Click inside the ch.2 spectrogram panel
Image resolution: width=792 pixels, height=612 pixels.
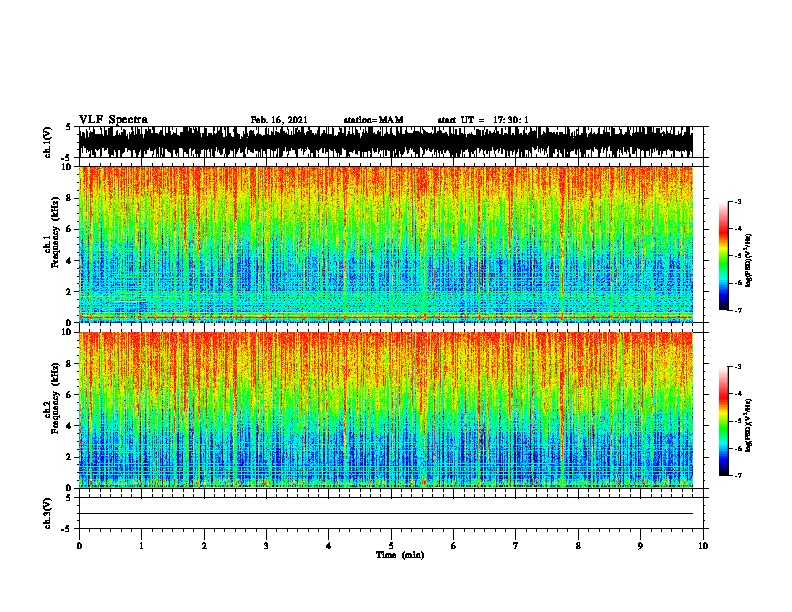[386, 410]
